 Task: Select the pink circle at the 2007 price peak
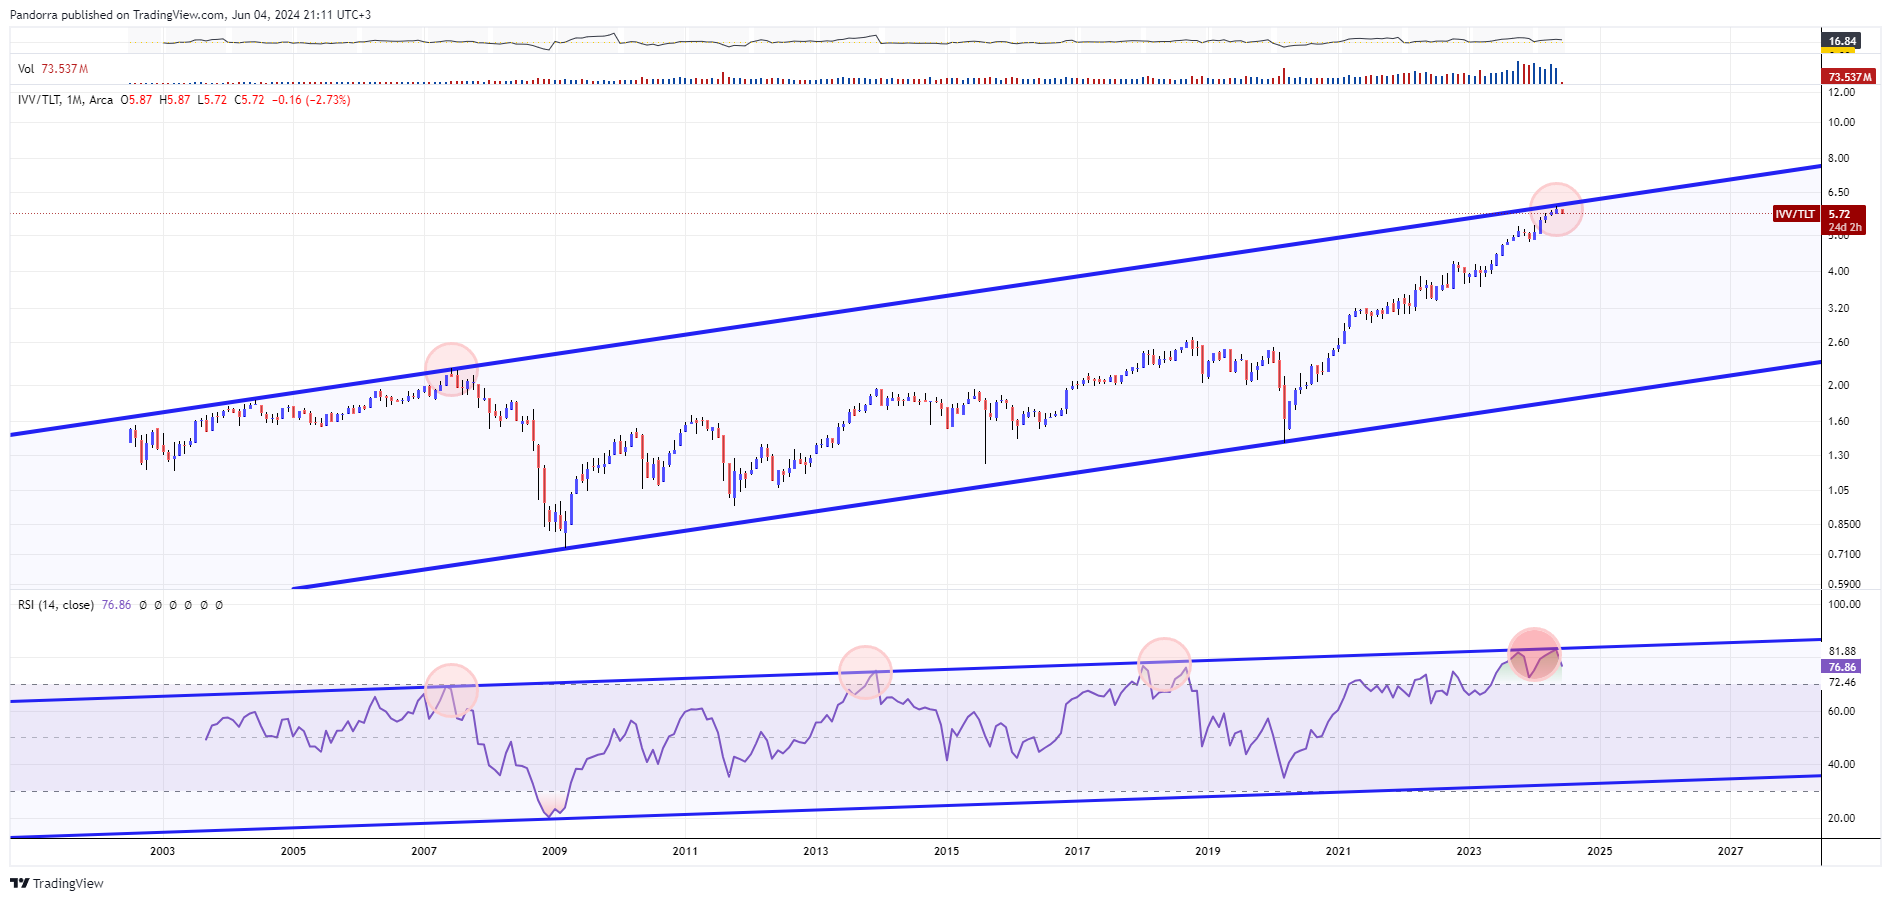pyautogui.click(x=451, y=370)
